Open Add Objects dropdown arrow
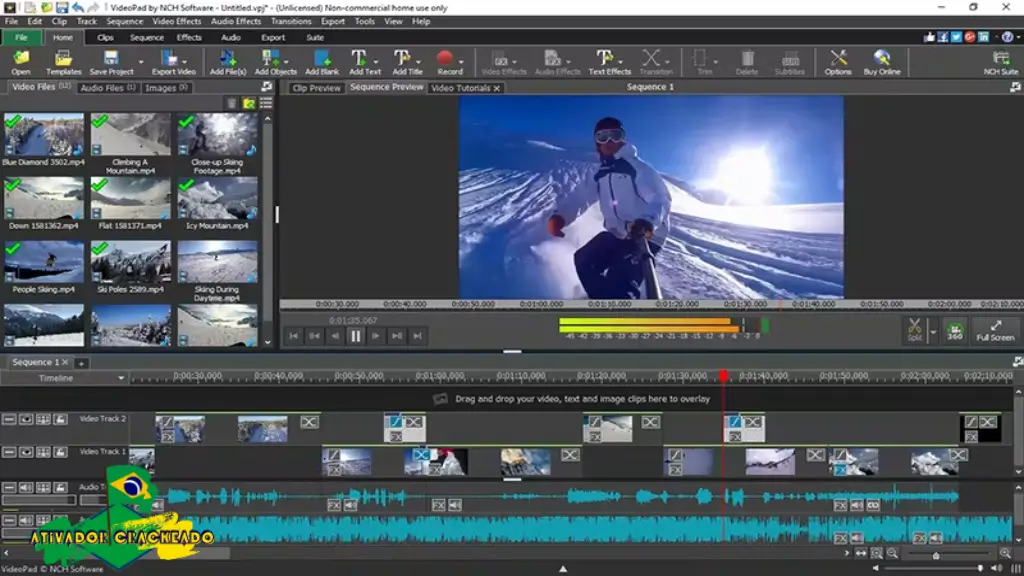Viewport: 1024px width, 576px height. click(287, 62)
